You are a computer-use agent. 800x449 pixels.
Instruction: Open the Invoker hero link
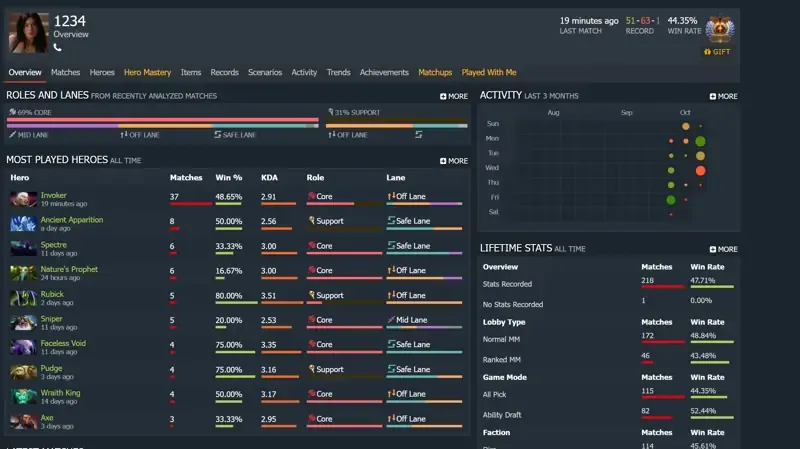(54, 195)
